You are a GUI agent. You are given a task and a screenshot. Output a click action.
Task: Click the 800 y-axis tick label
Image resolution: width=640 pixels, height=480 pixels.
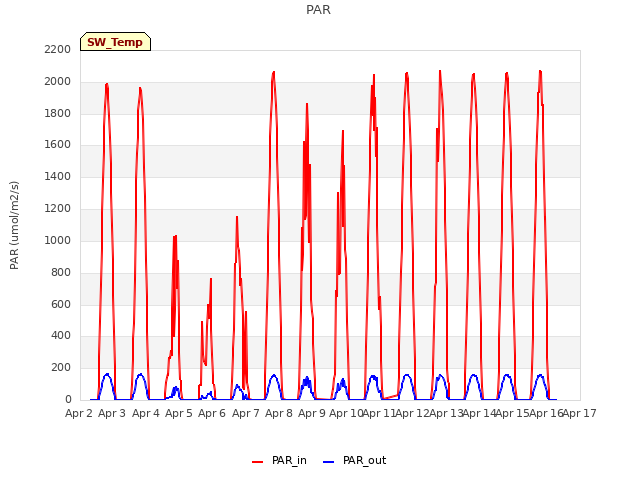click(x=61, y=272)
